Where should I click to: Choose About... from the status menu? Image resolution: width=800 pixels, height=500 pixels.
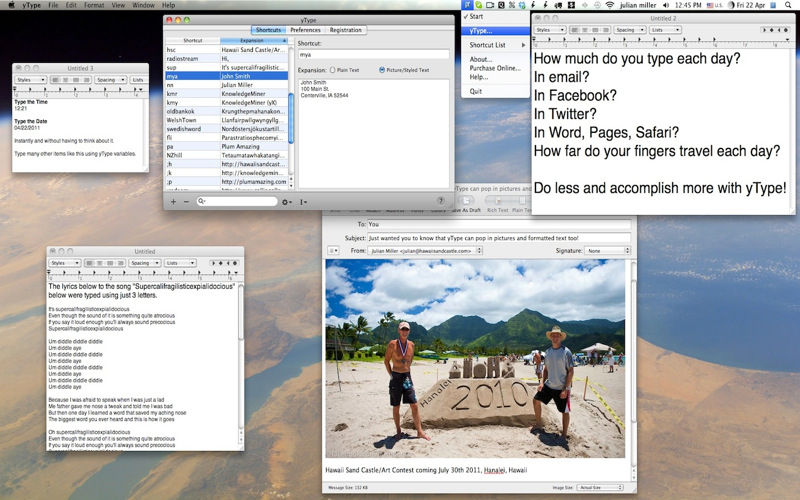[495, 59]
